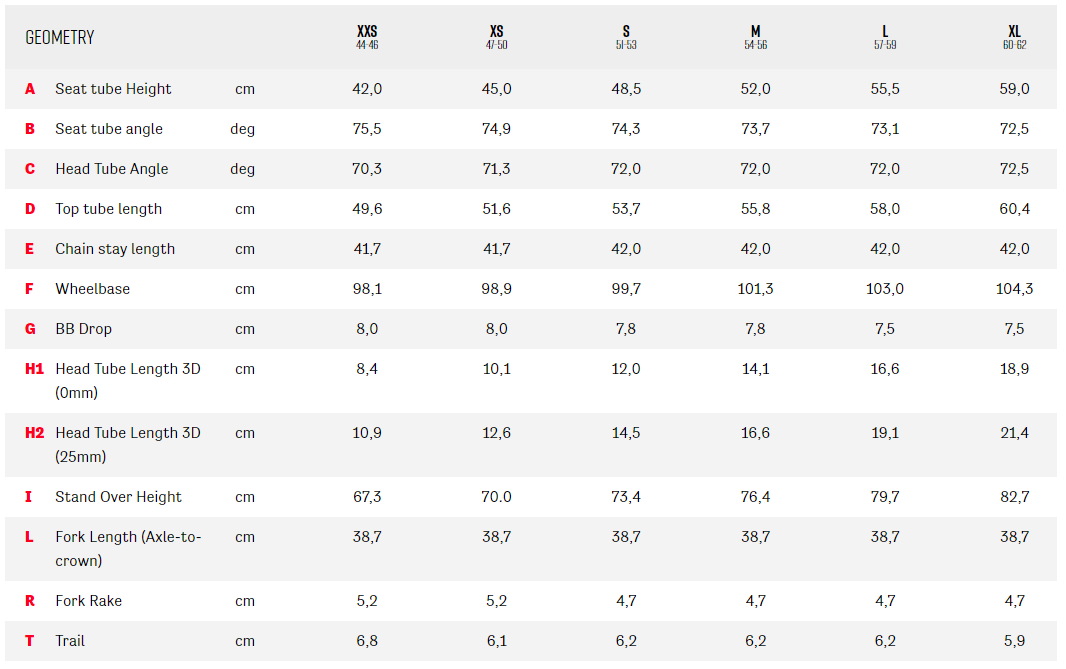Select the Head Tube Angle row label
1066x669 pixels.
tap(112, 169)
